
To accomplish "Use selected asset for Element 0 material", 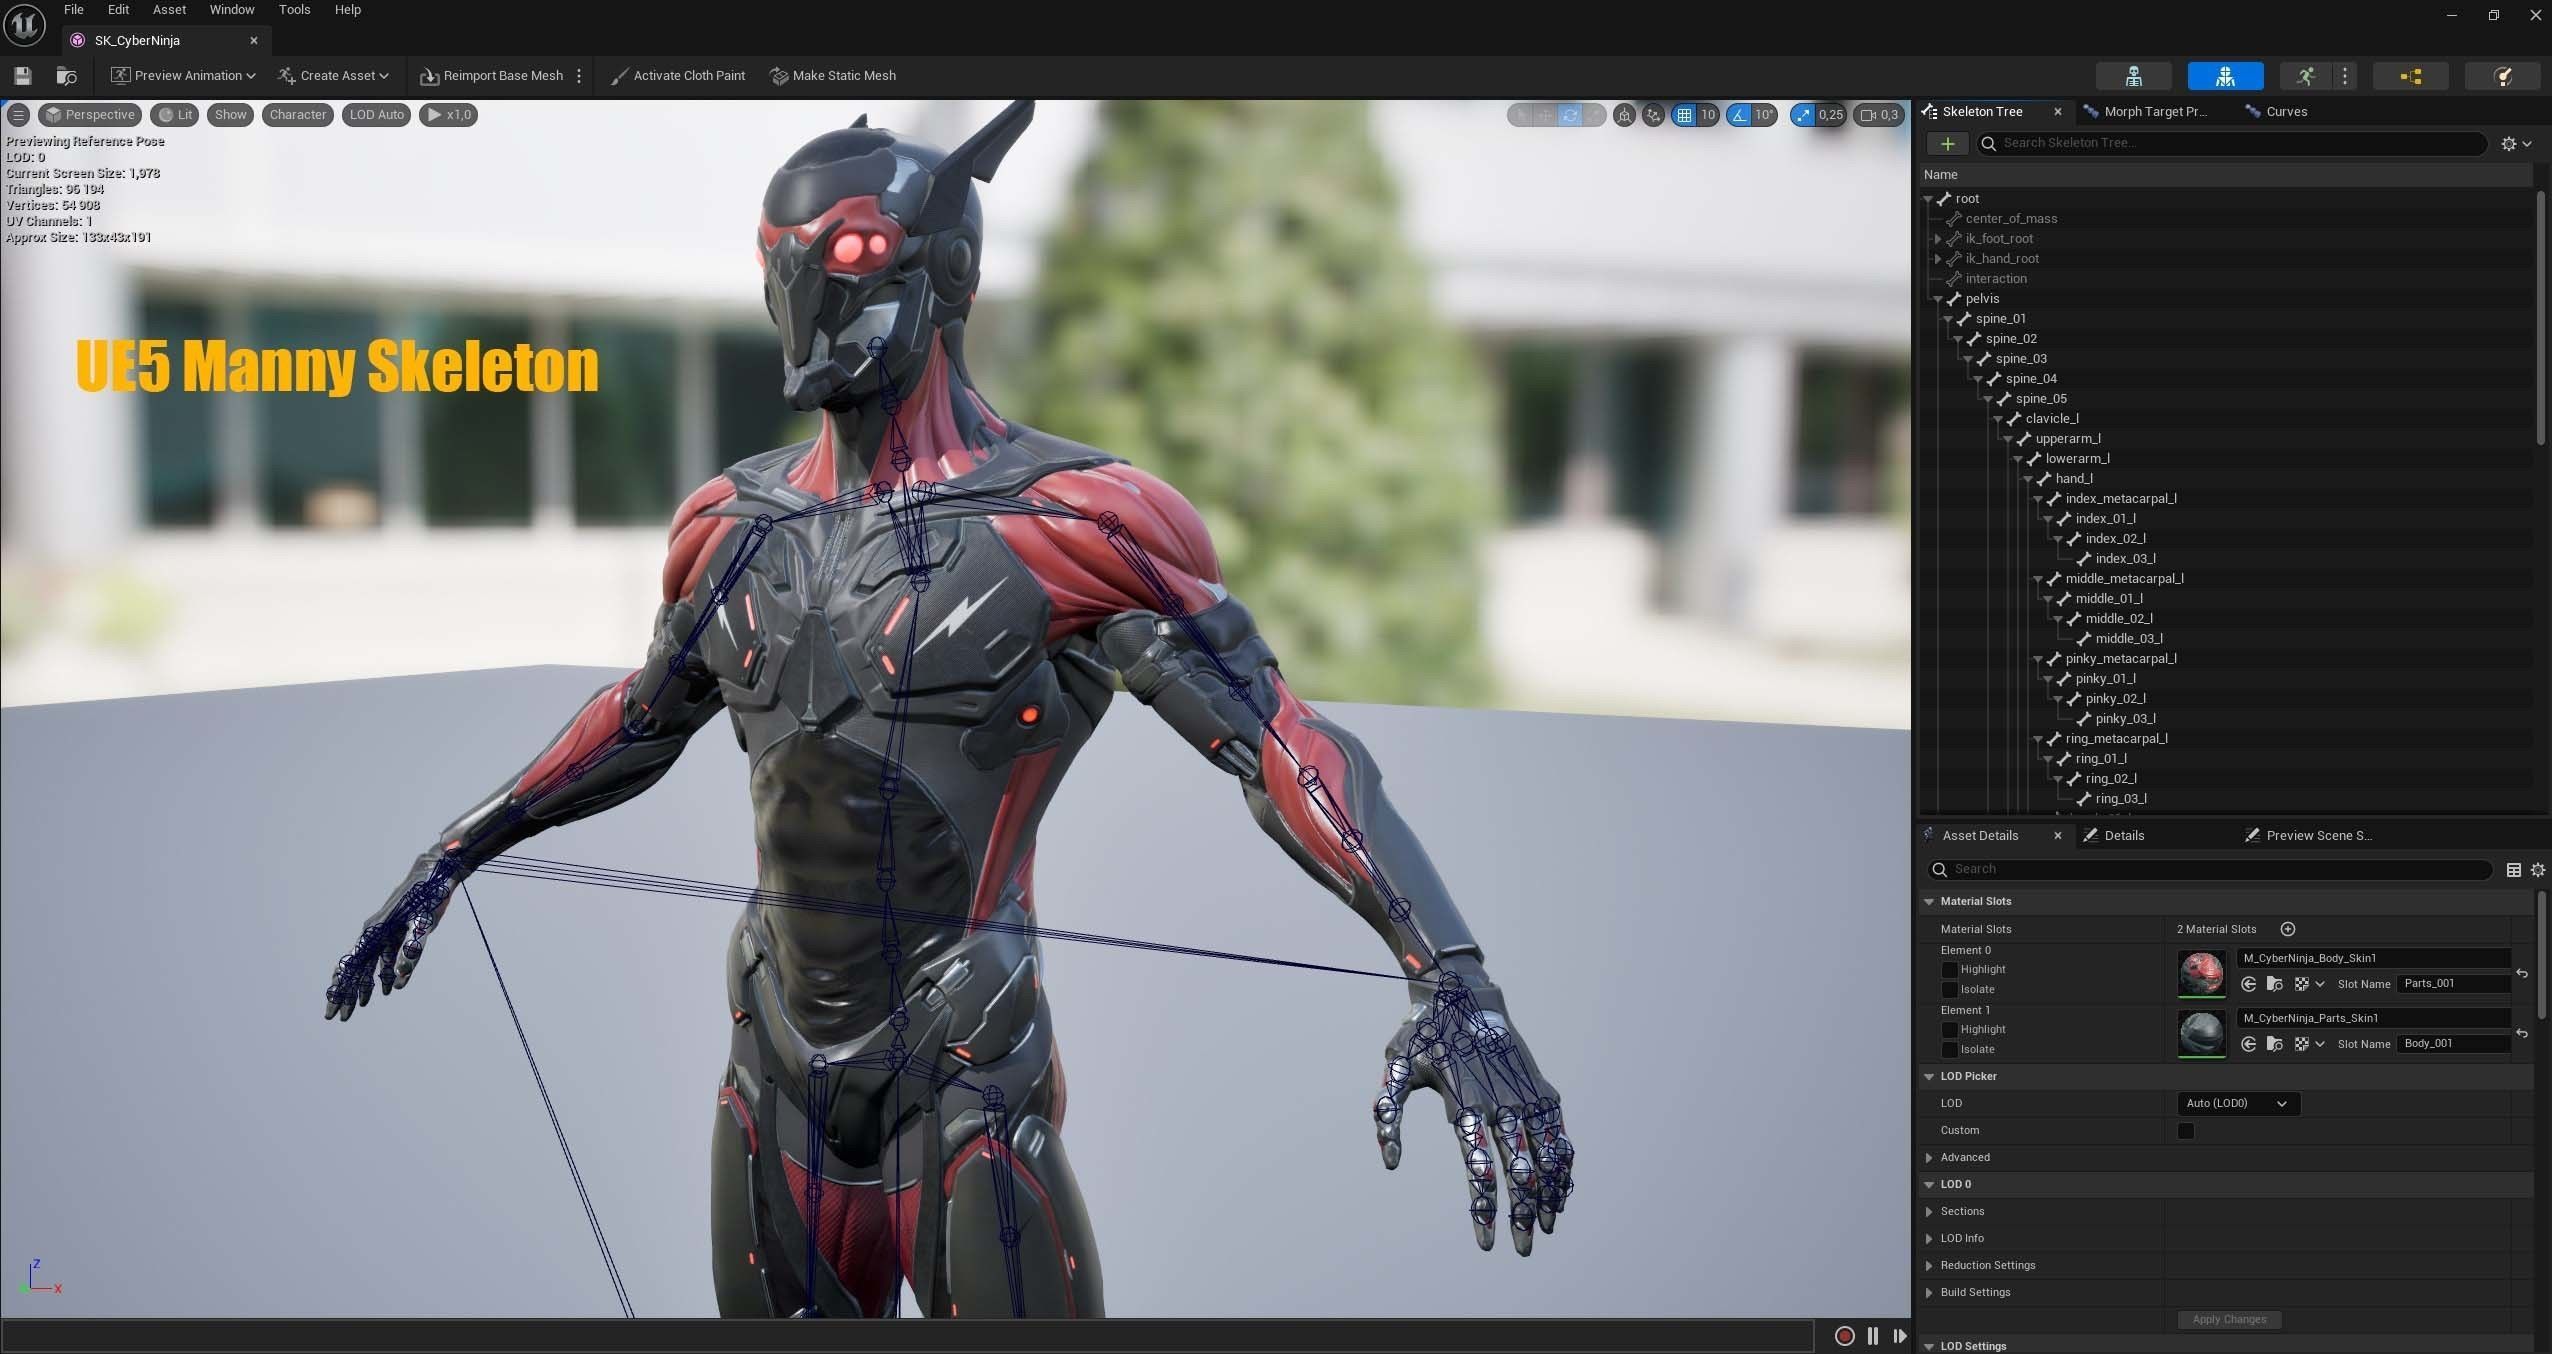I will click(x=2249, y=984).
